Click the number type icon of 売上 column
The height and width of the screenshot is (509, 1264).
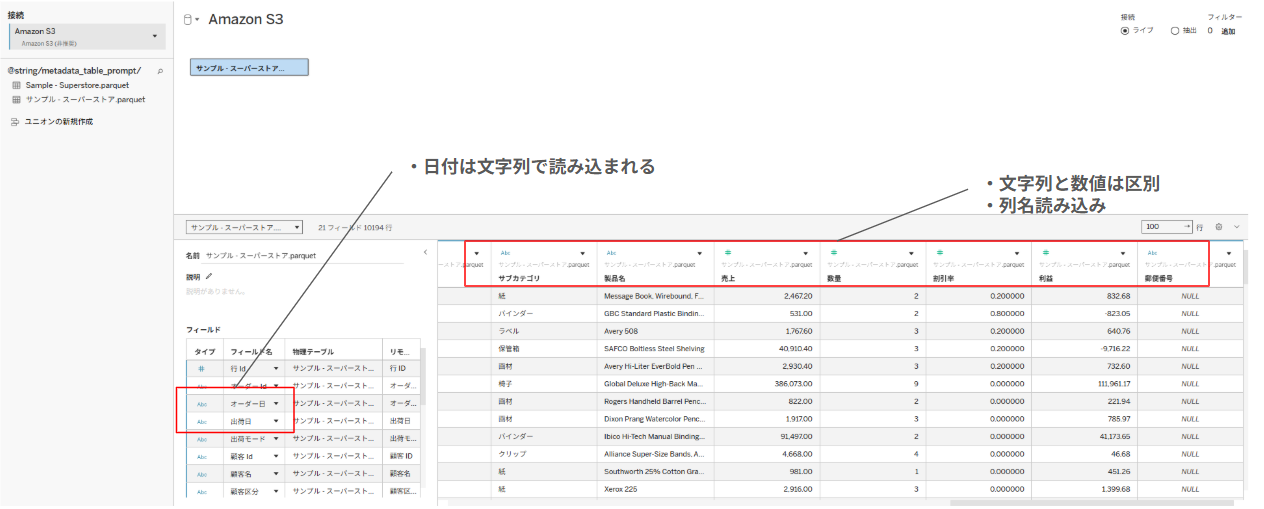click(727, 253)
